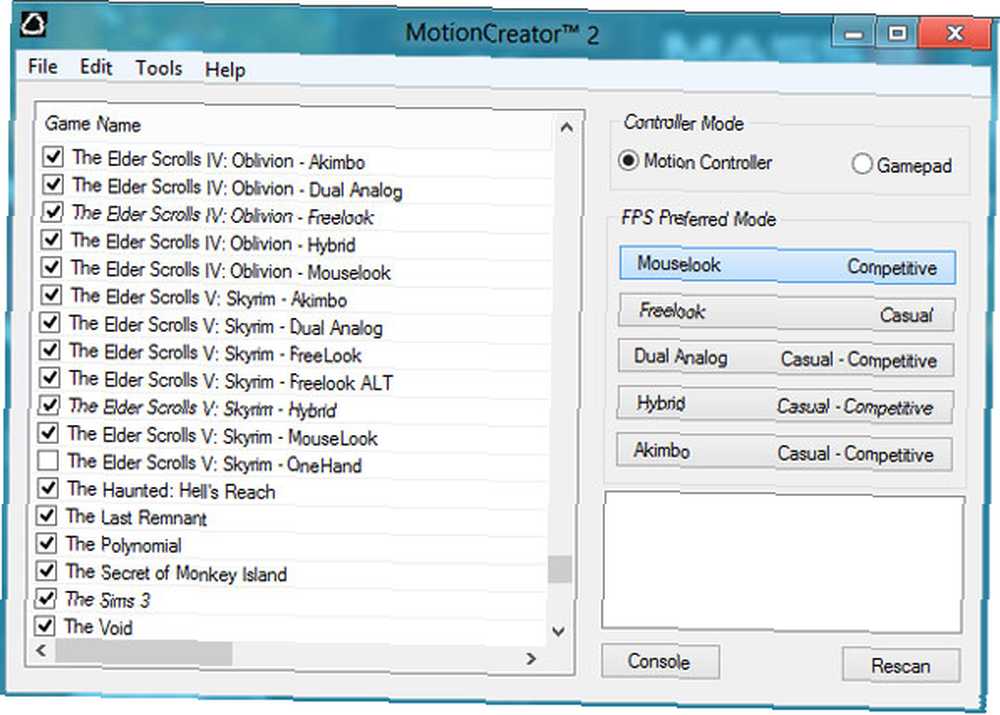Uncheck Oblivion - Hybrid checkbox
This screenshot has height=715, width=1000.
52,240
